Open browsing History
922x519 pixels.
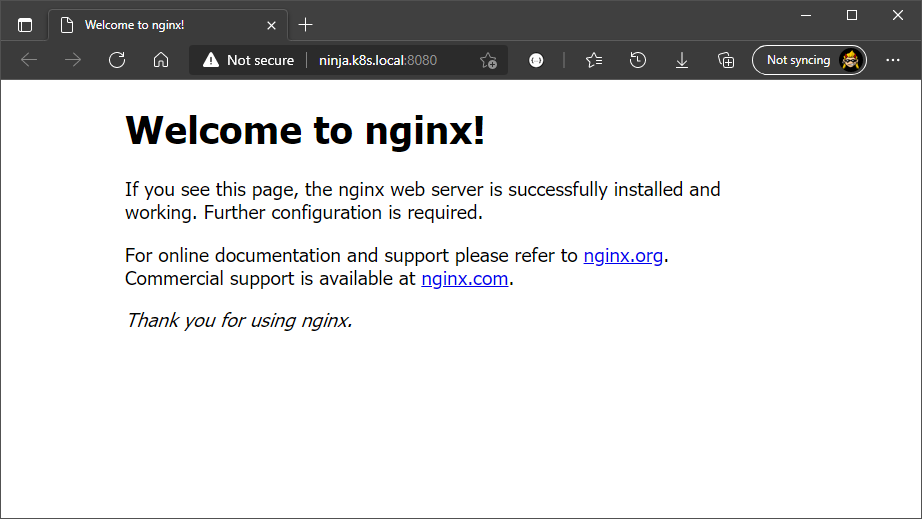point(637,60)
